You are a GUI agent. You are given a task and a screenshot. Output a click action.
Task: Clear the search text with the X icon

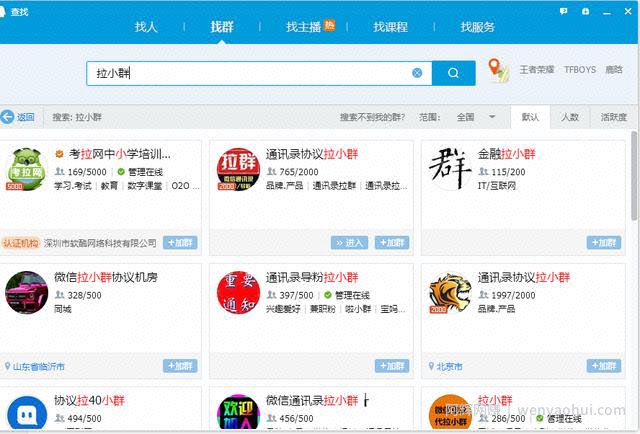417,73
